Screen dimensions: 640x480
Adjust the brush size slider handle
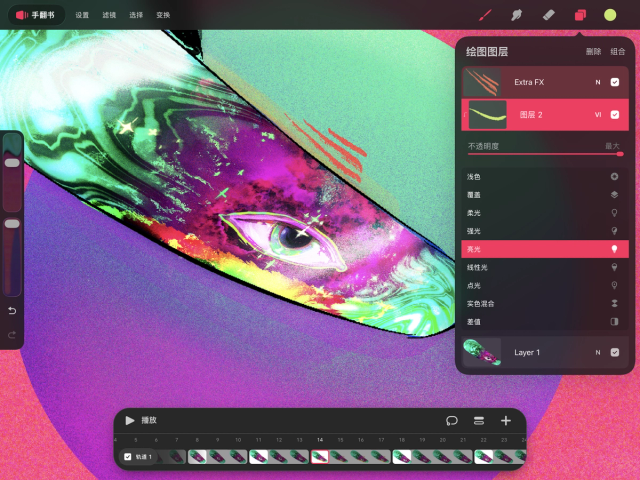(x=12, y=163)
